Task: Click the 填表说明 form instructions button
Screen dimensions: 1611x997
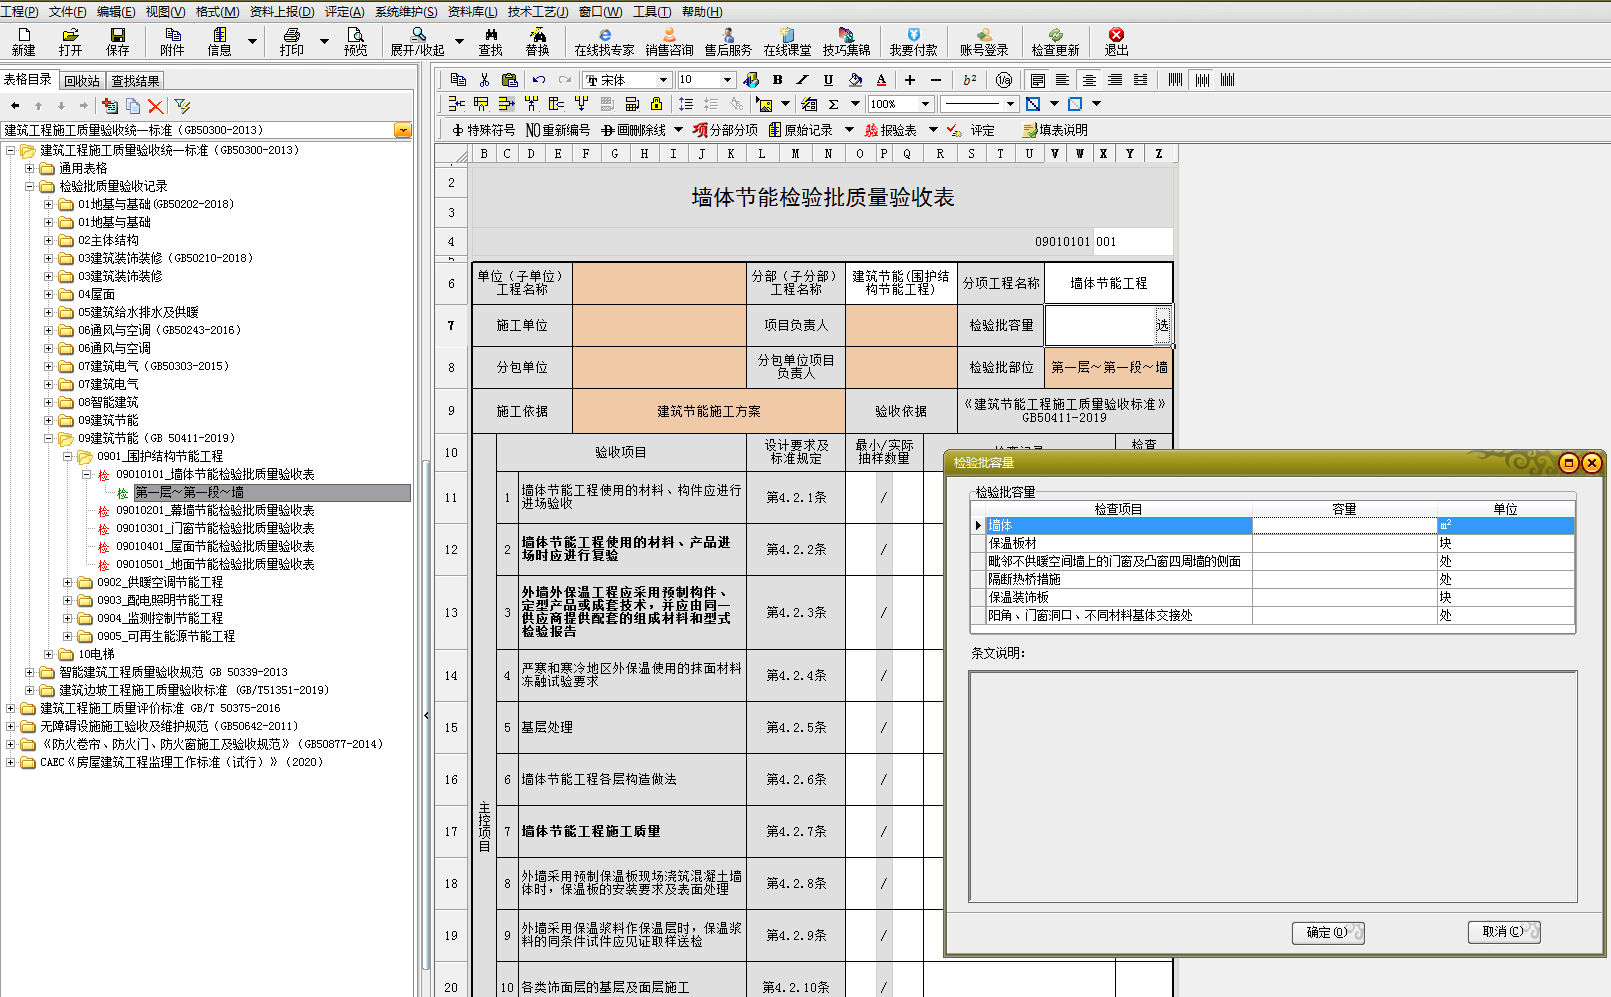Action: pyautogui.click(x=1055, y=130)
